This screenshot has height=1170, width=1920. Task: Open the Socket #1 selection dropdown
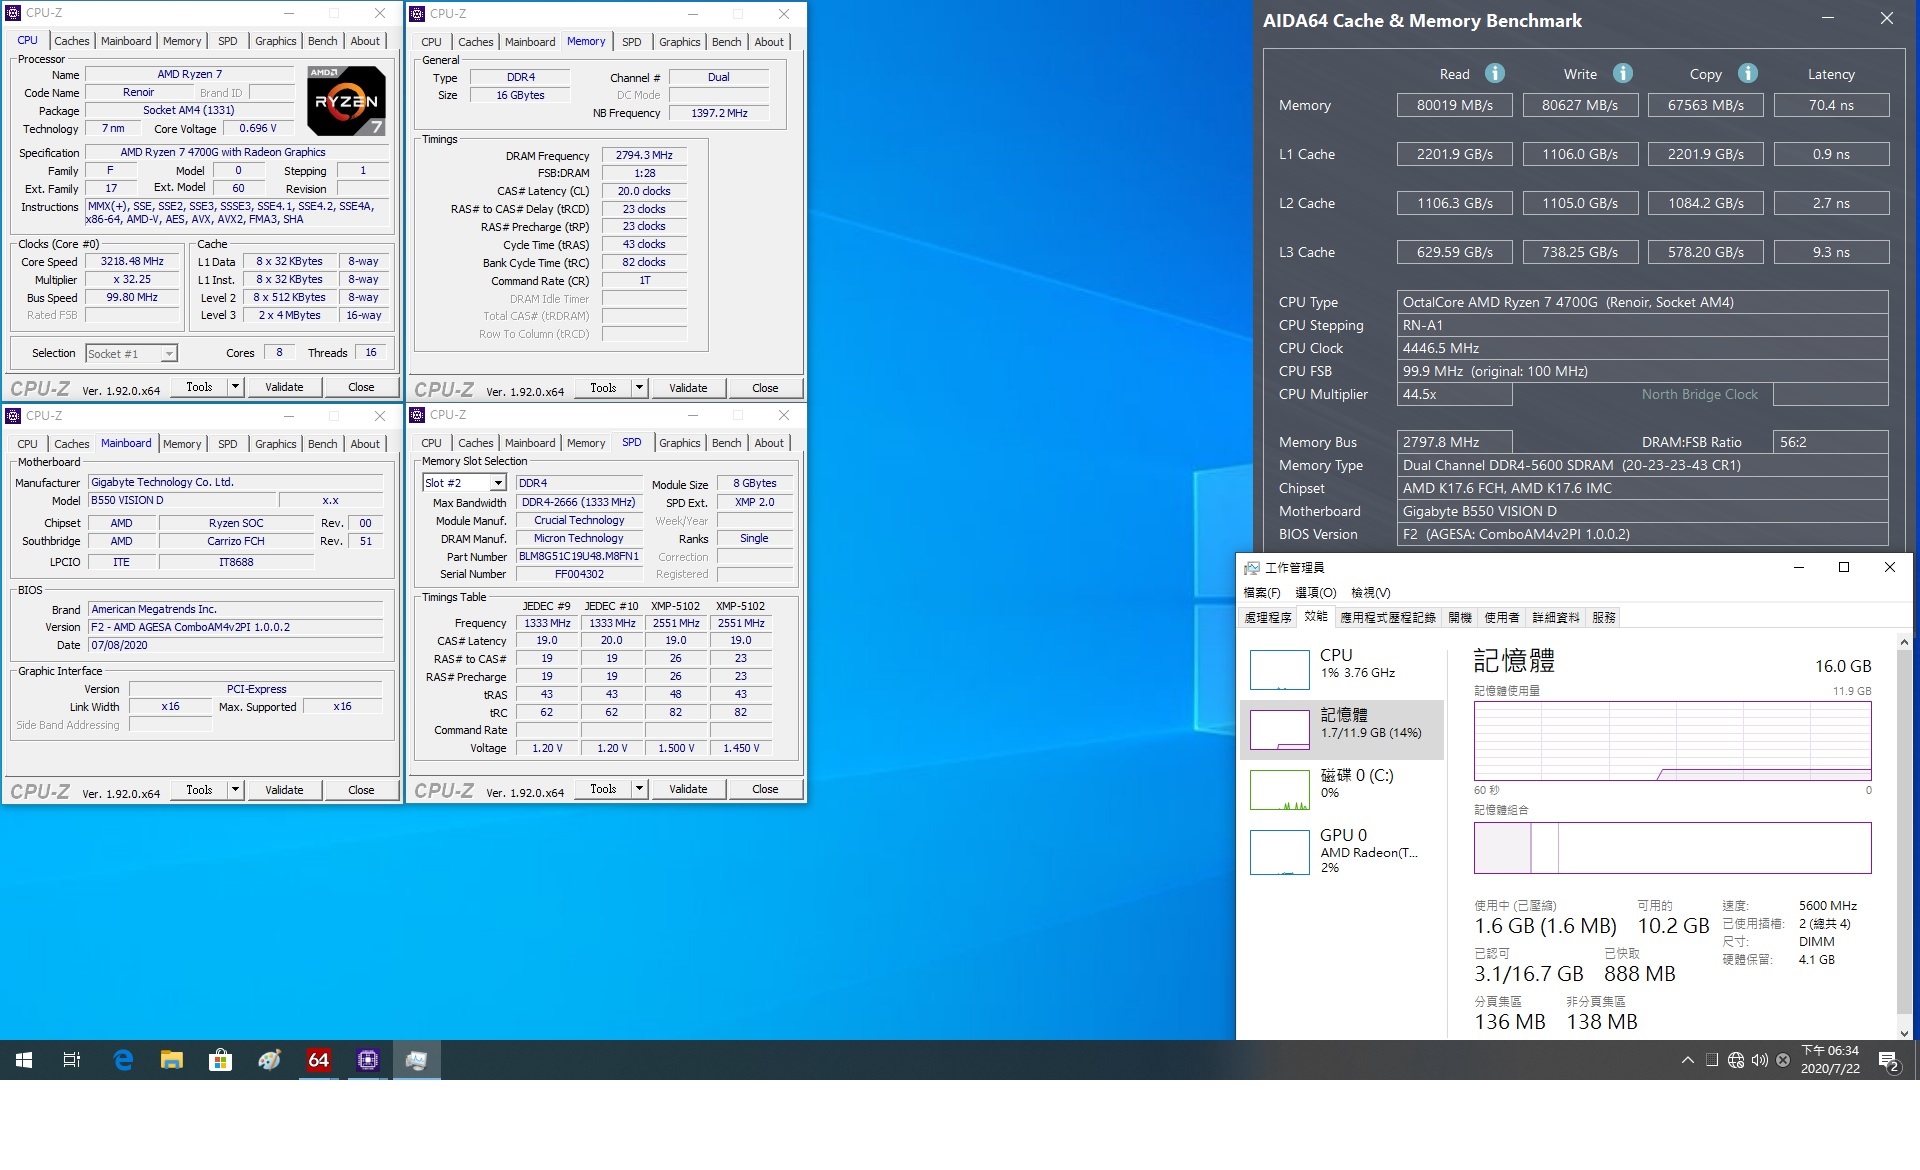pos(169,353)
